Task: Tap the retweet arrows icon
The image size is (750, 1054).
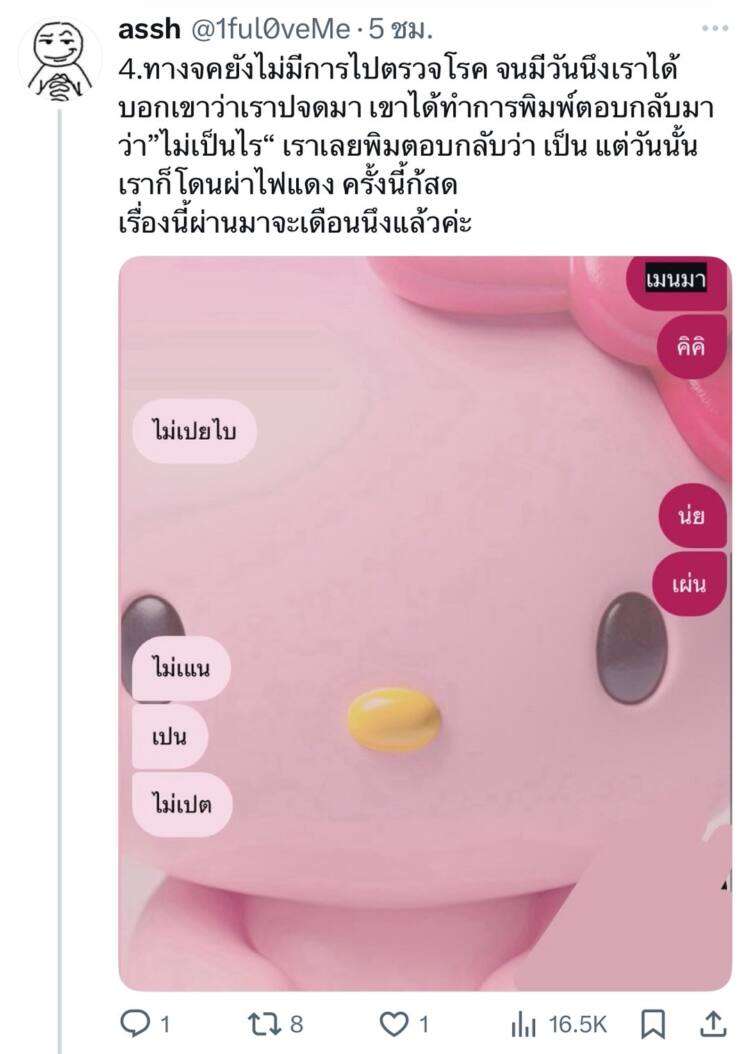Action: point(265,1024)
